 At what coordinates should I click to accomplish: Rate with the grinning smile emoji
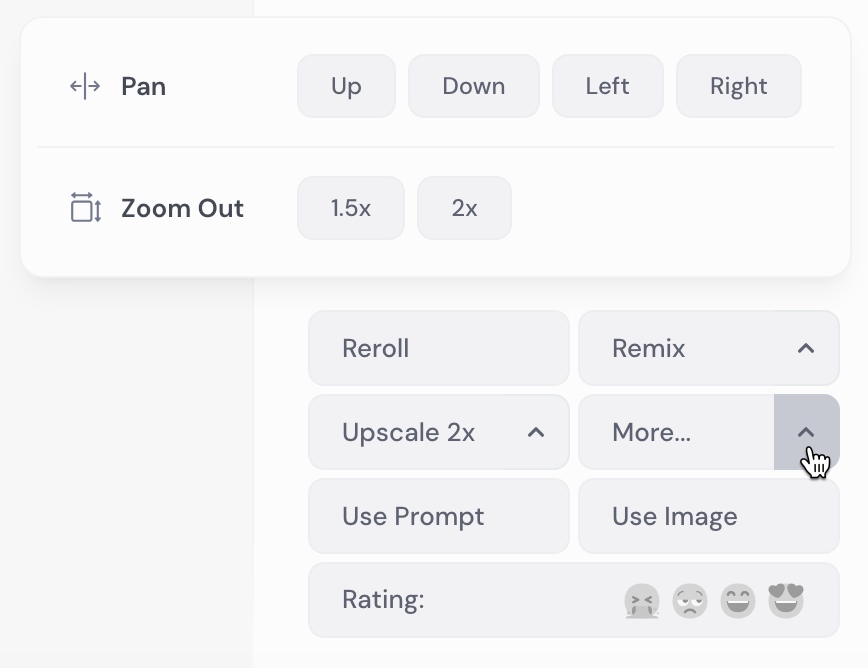738,600
